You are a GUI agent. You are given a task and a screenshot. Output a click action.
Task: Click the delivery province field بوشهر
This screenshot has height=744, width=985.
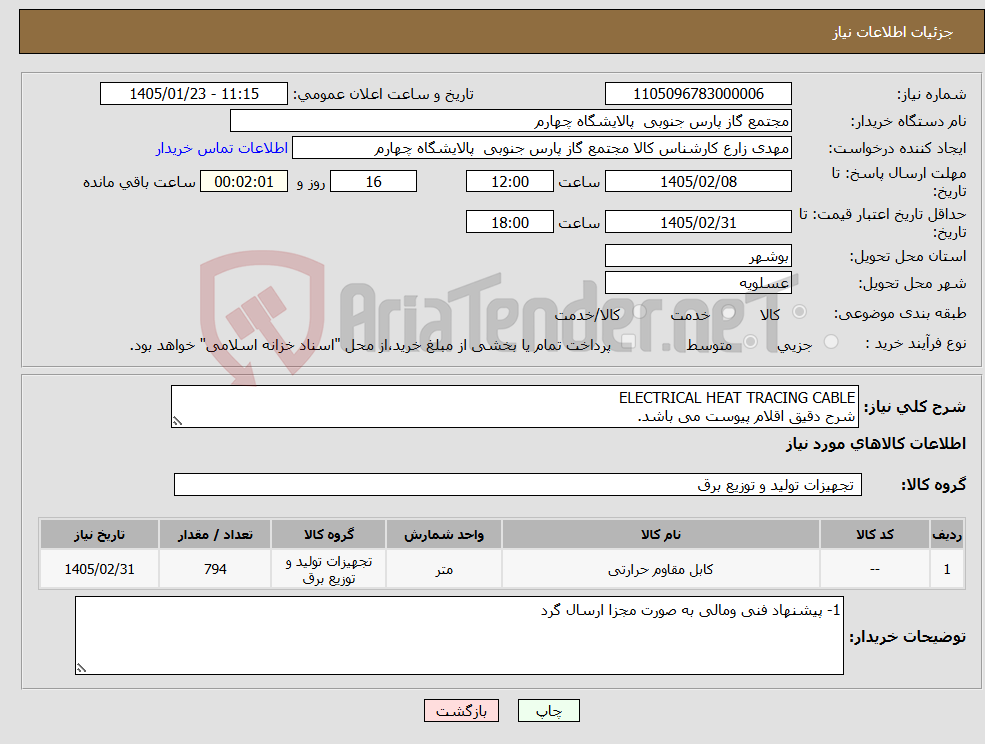click(x=698, y=256)
